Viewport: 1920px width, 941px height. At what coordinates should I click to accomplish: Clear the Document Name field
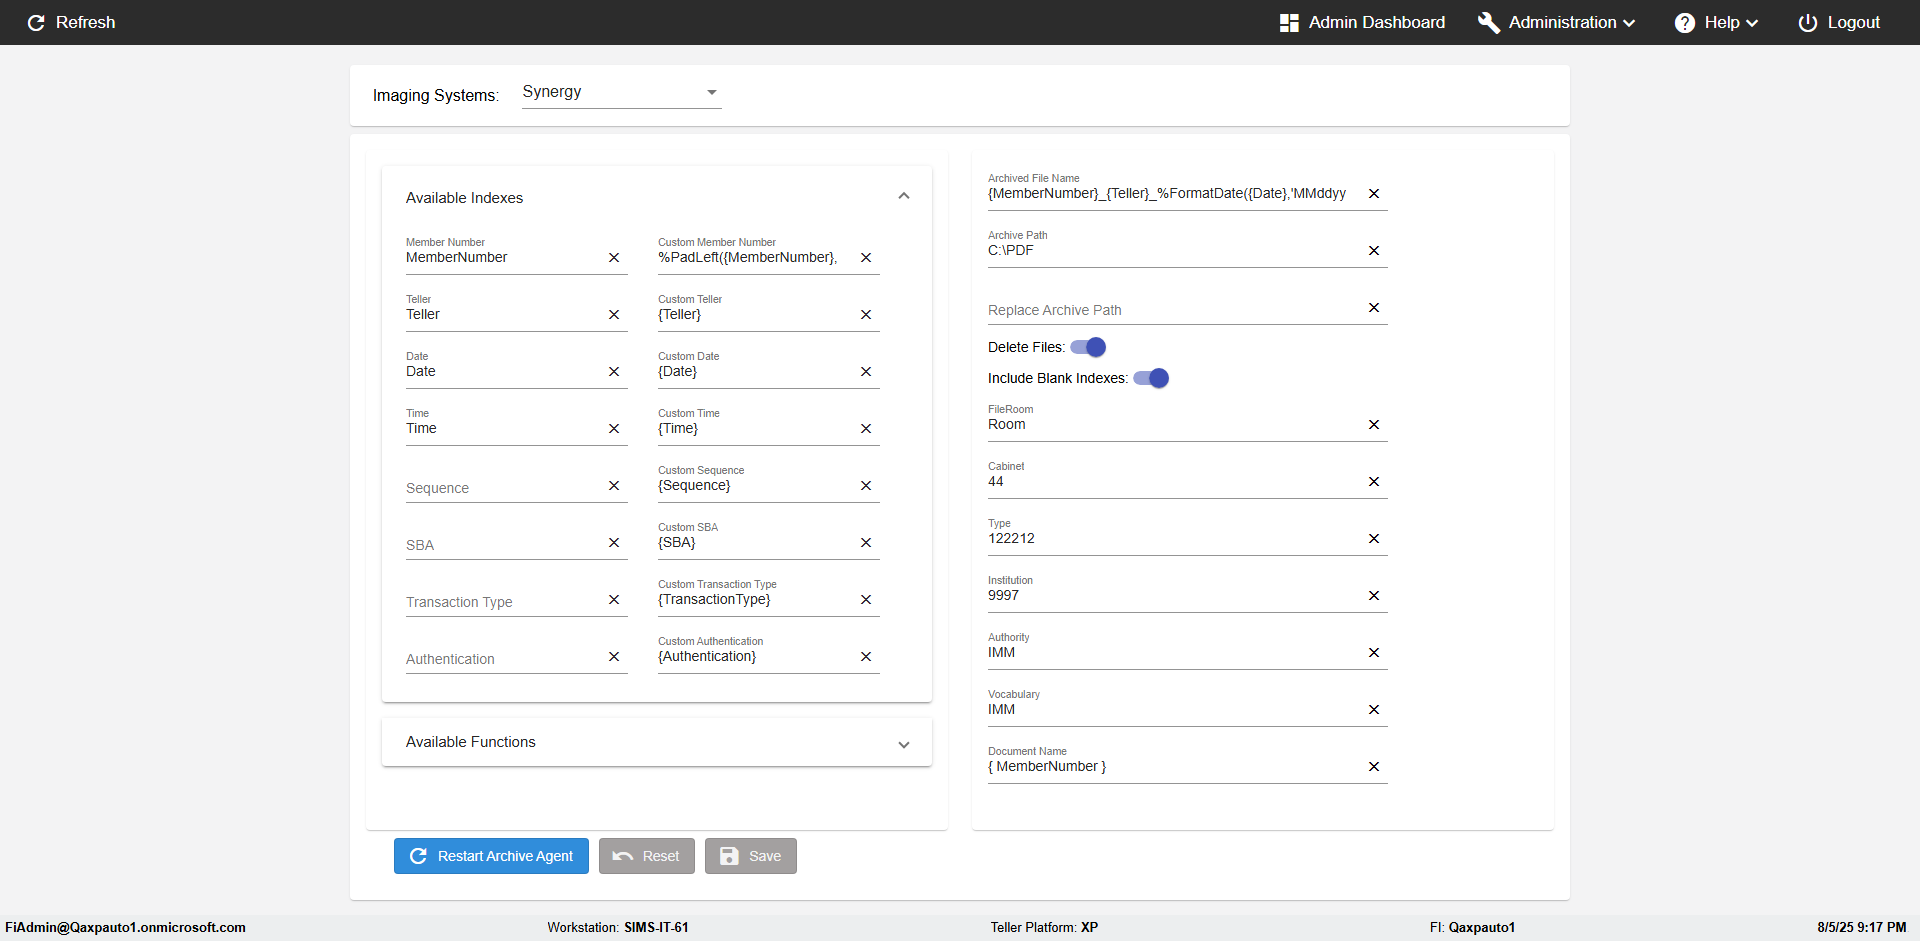(x=1374, y=767)
